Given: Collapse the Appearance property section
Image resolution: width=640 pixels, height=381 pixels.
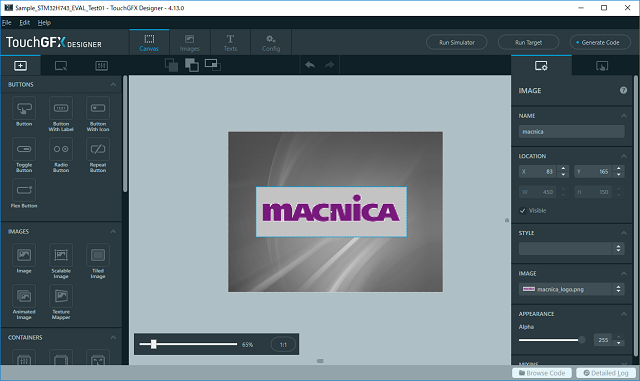Looking at the screenshot, I should pos(624,314).
